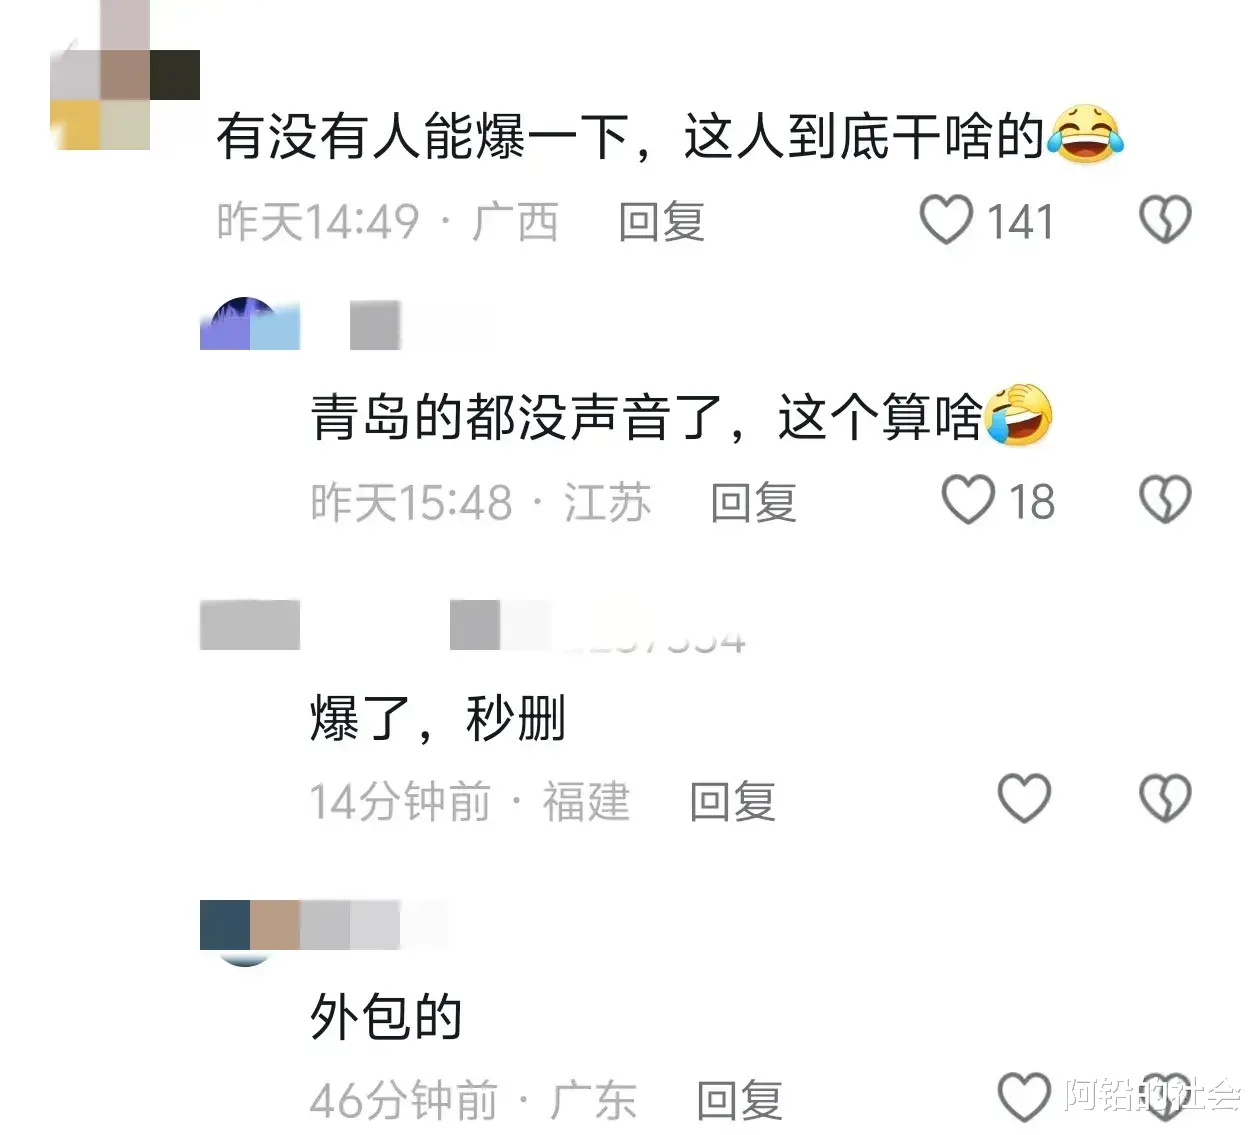
Task: Like the 外包的 comment
Action: tap(1025, 1097)
